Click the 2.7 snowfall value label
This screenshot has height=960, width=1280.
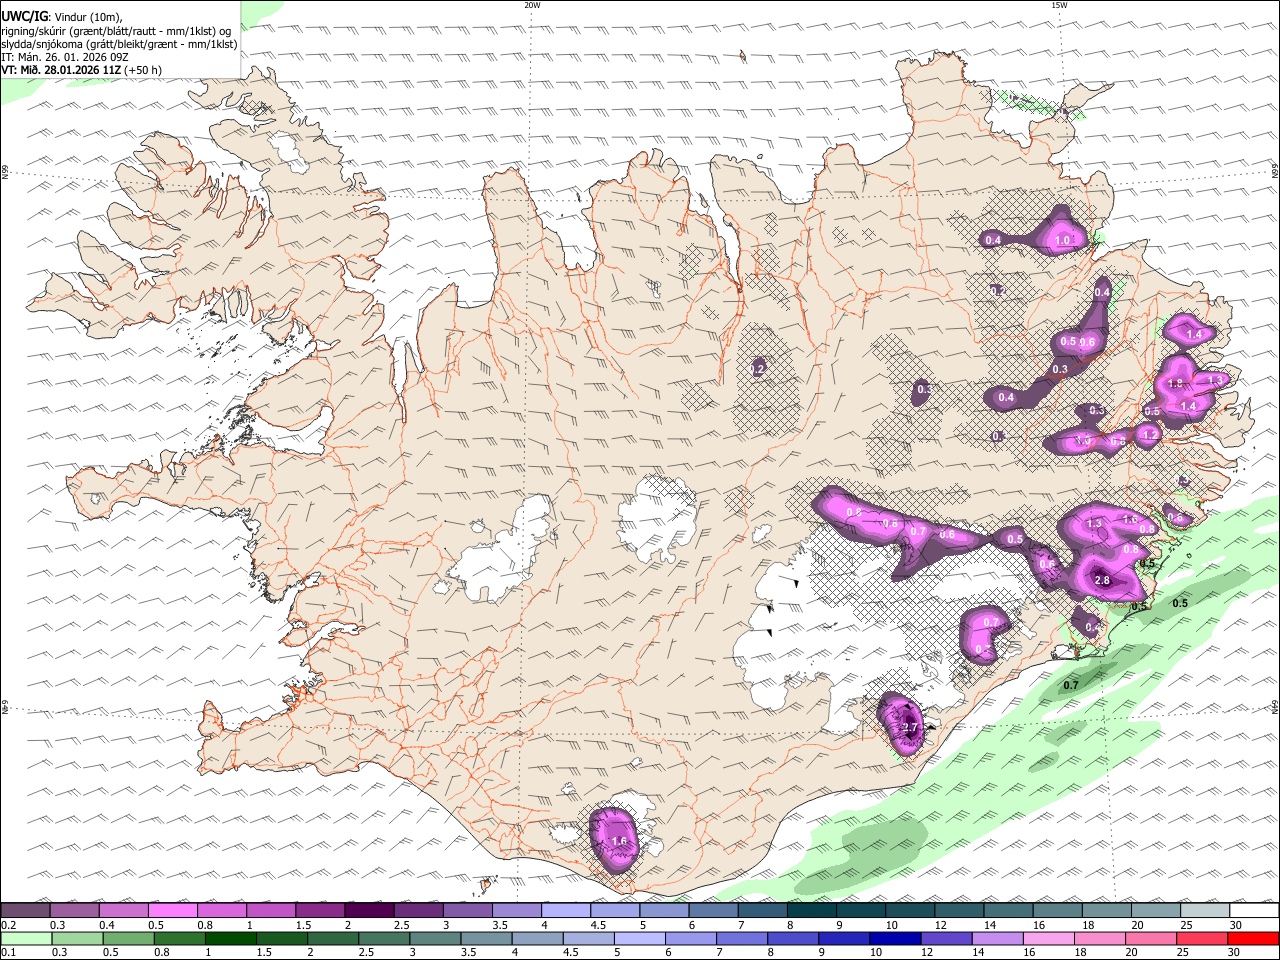click(x=909, y=728)
